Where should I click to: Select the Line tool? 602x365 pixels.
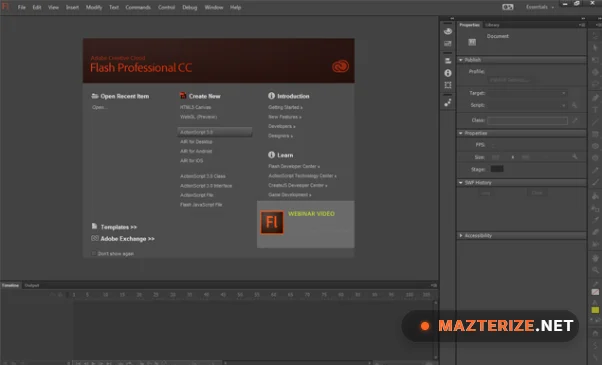point(595,122)
